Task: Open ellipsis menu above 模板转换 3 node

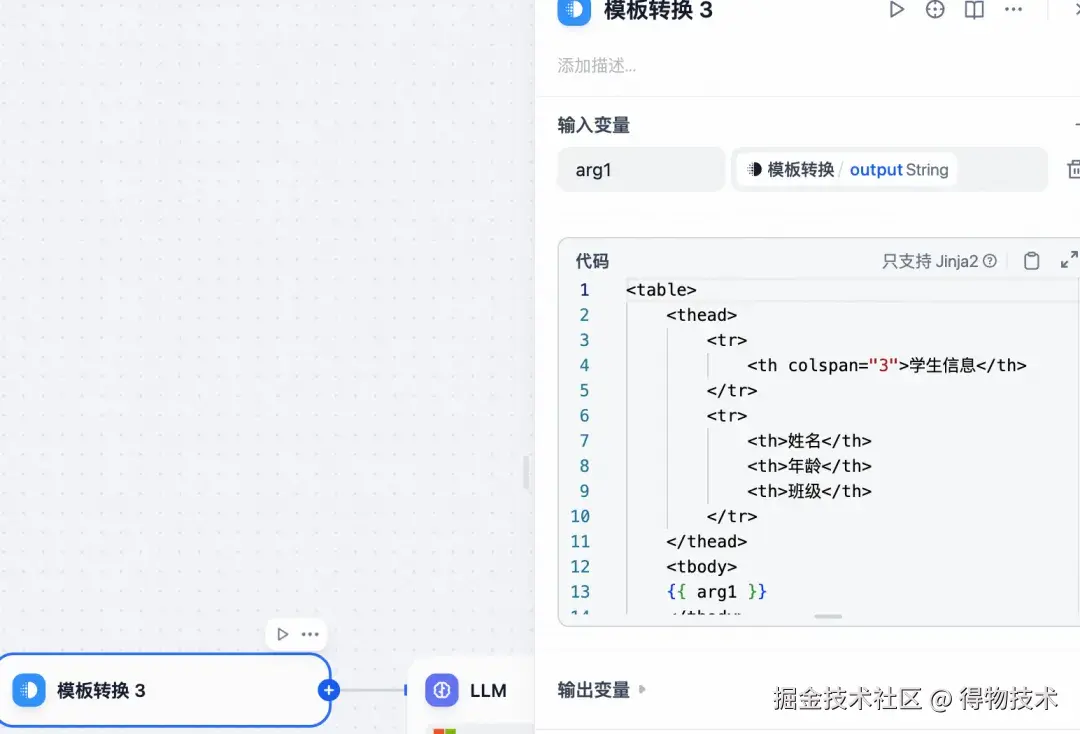Action: 308,633
